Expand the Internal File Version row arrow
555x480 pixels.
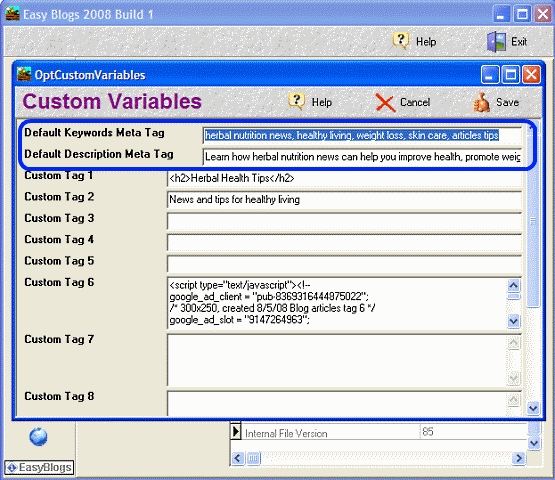(x=235, y=432)
